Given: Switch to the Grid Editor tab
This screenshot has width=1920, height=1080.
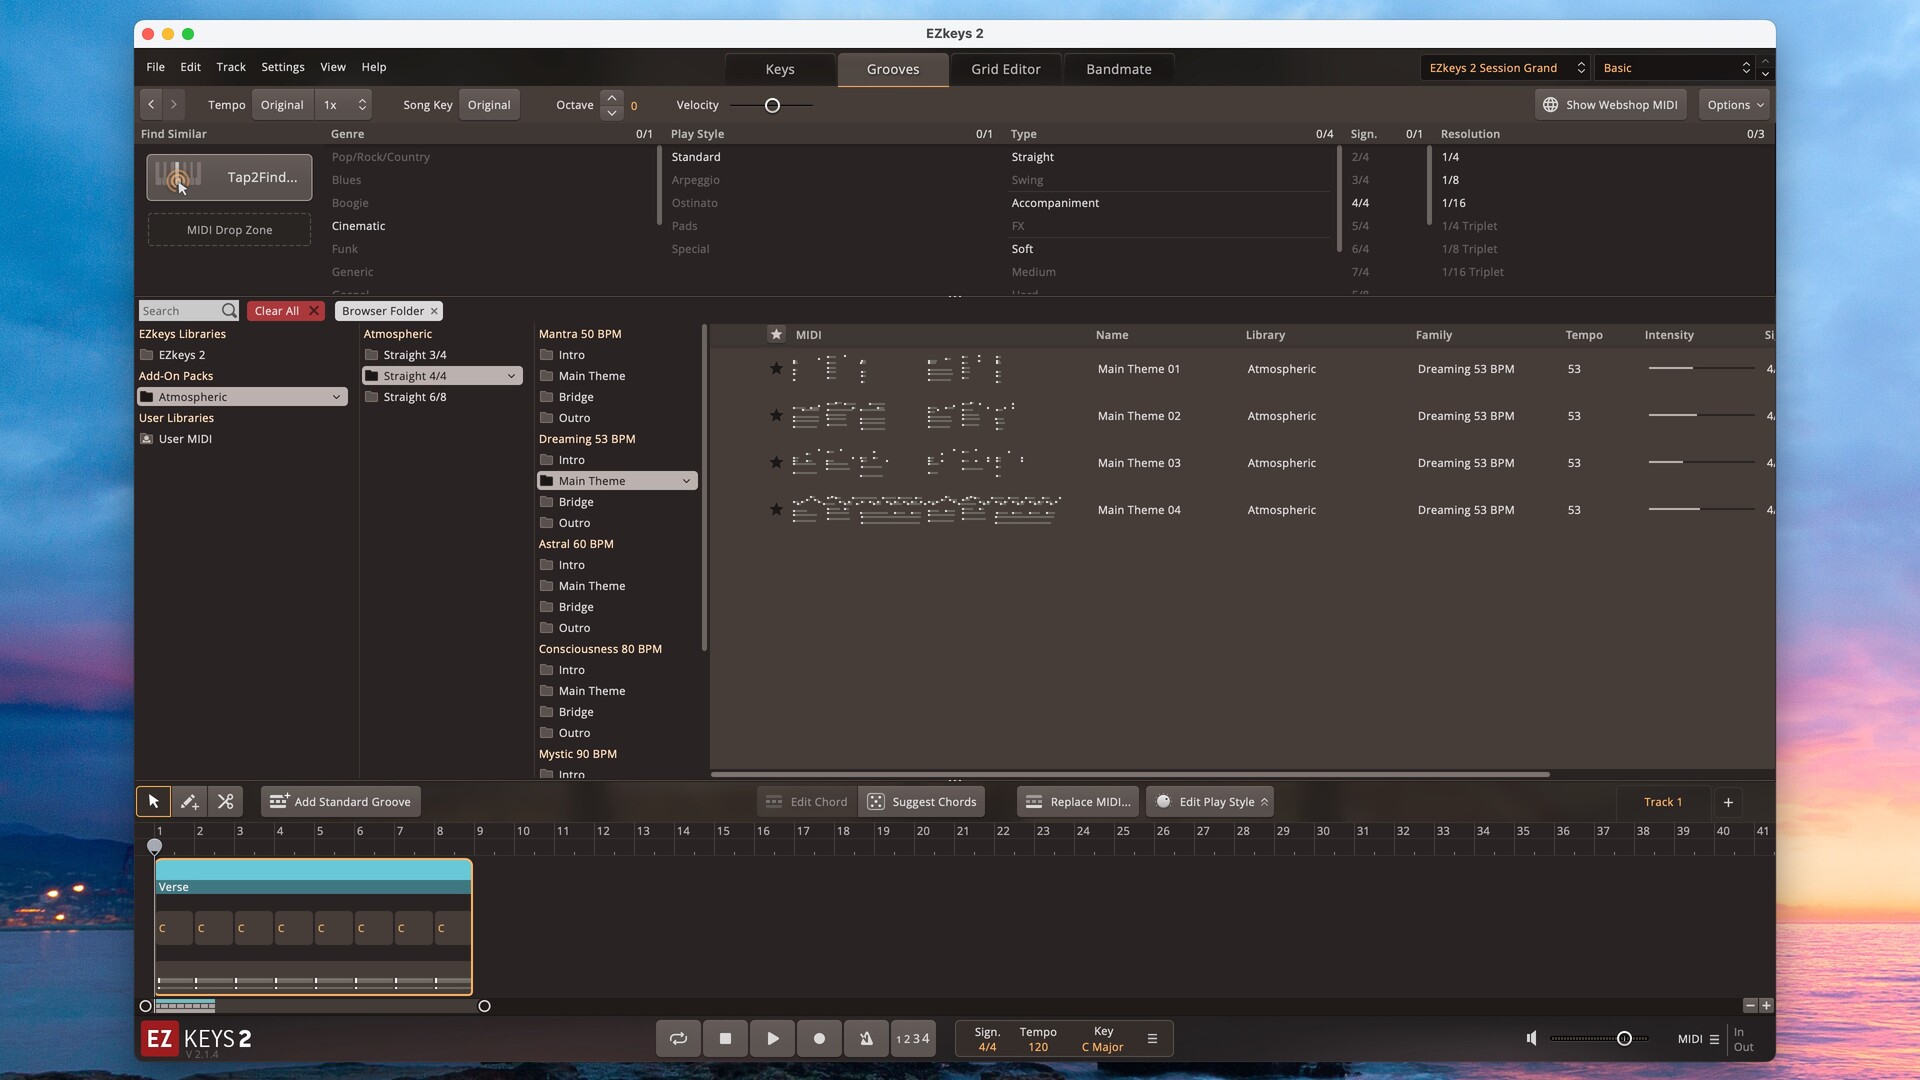Looking at the screenshot, I should (x=1005, y=69).
